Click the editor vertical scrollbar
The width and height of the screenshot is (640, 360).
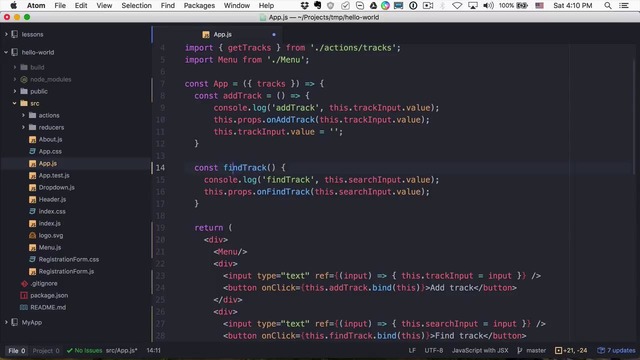click(635, 116)
